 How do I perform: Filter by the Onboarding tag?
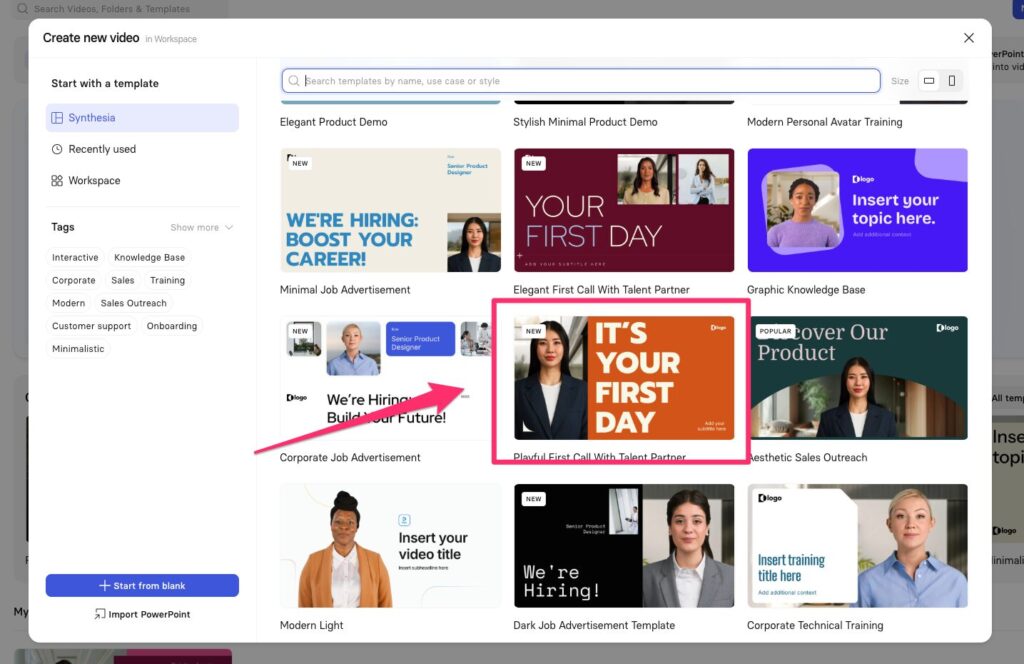[x=172, y=326]
